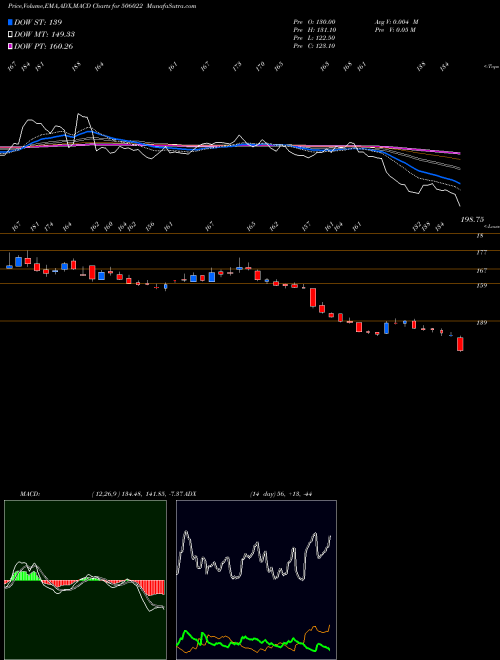Click the white DOW MT legend swatch
Viewport: 500px width, 660px height.
10,34
